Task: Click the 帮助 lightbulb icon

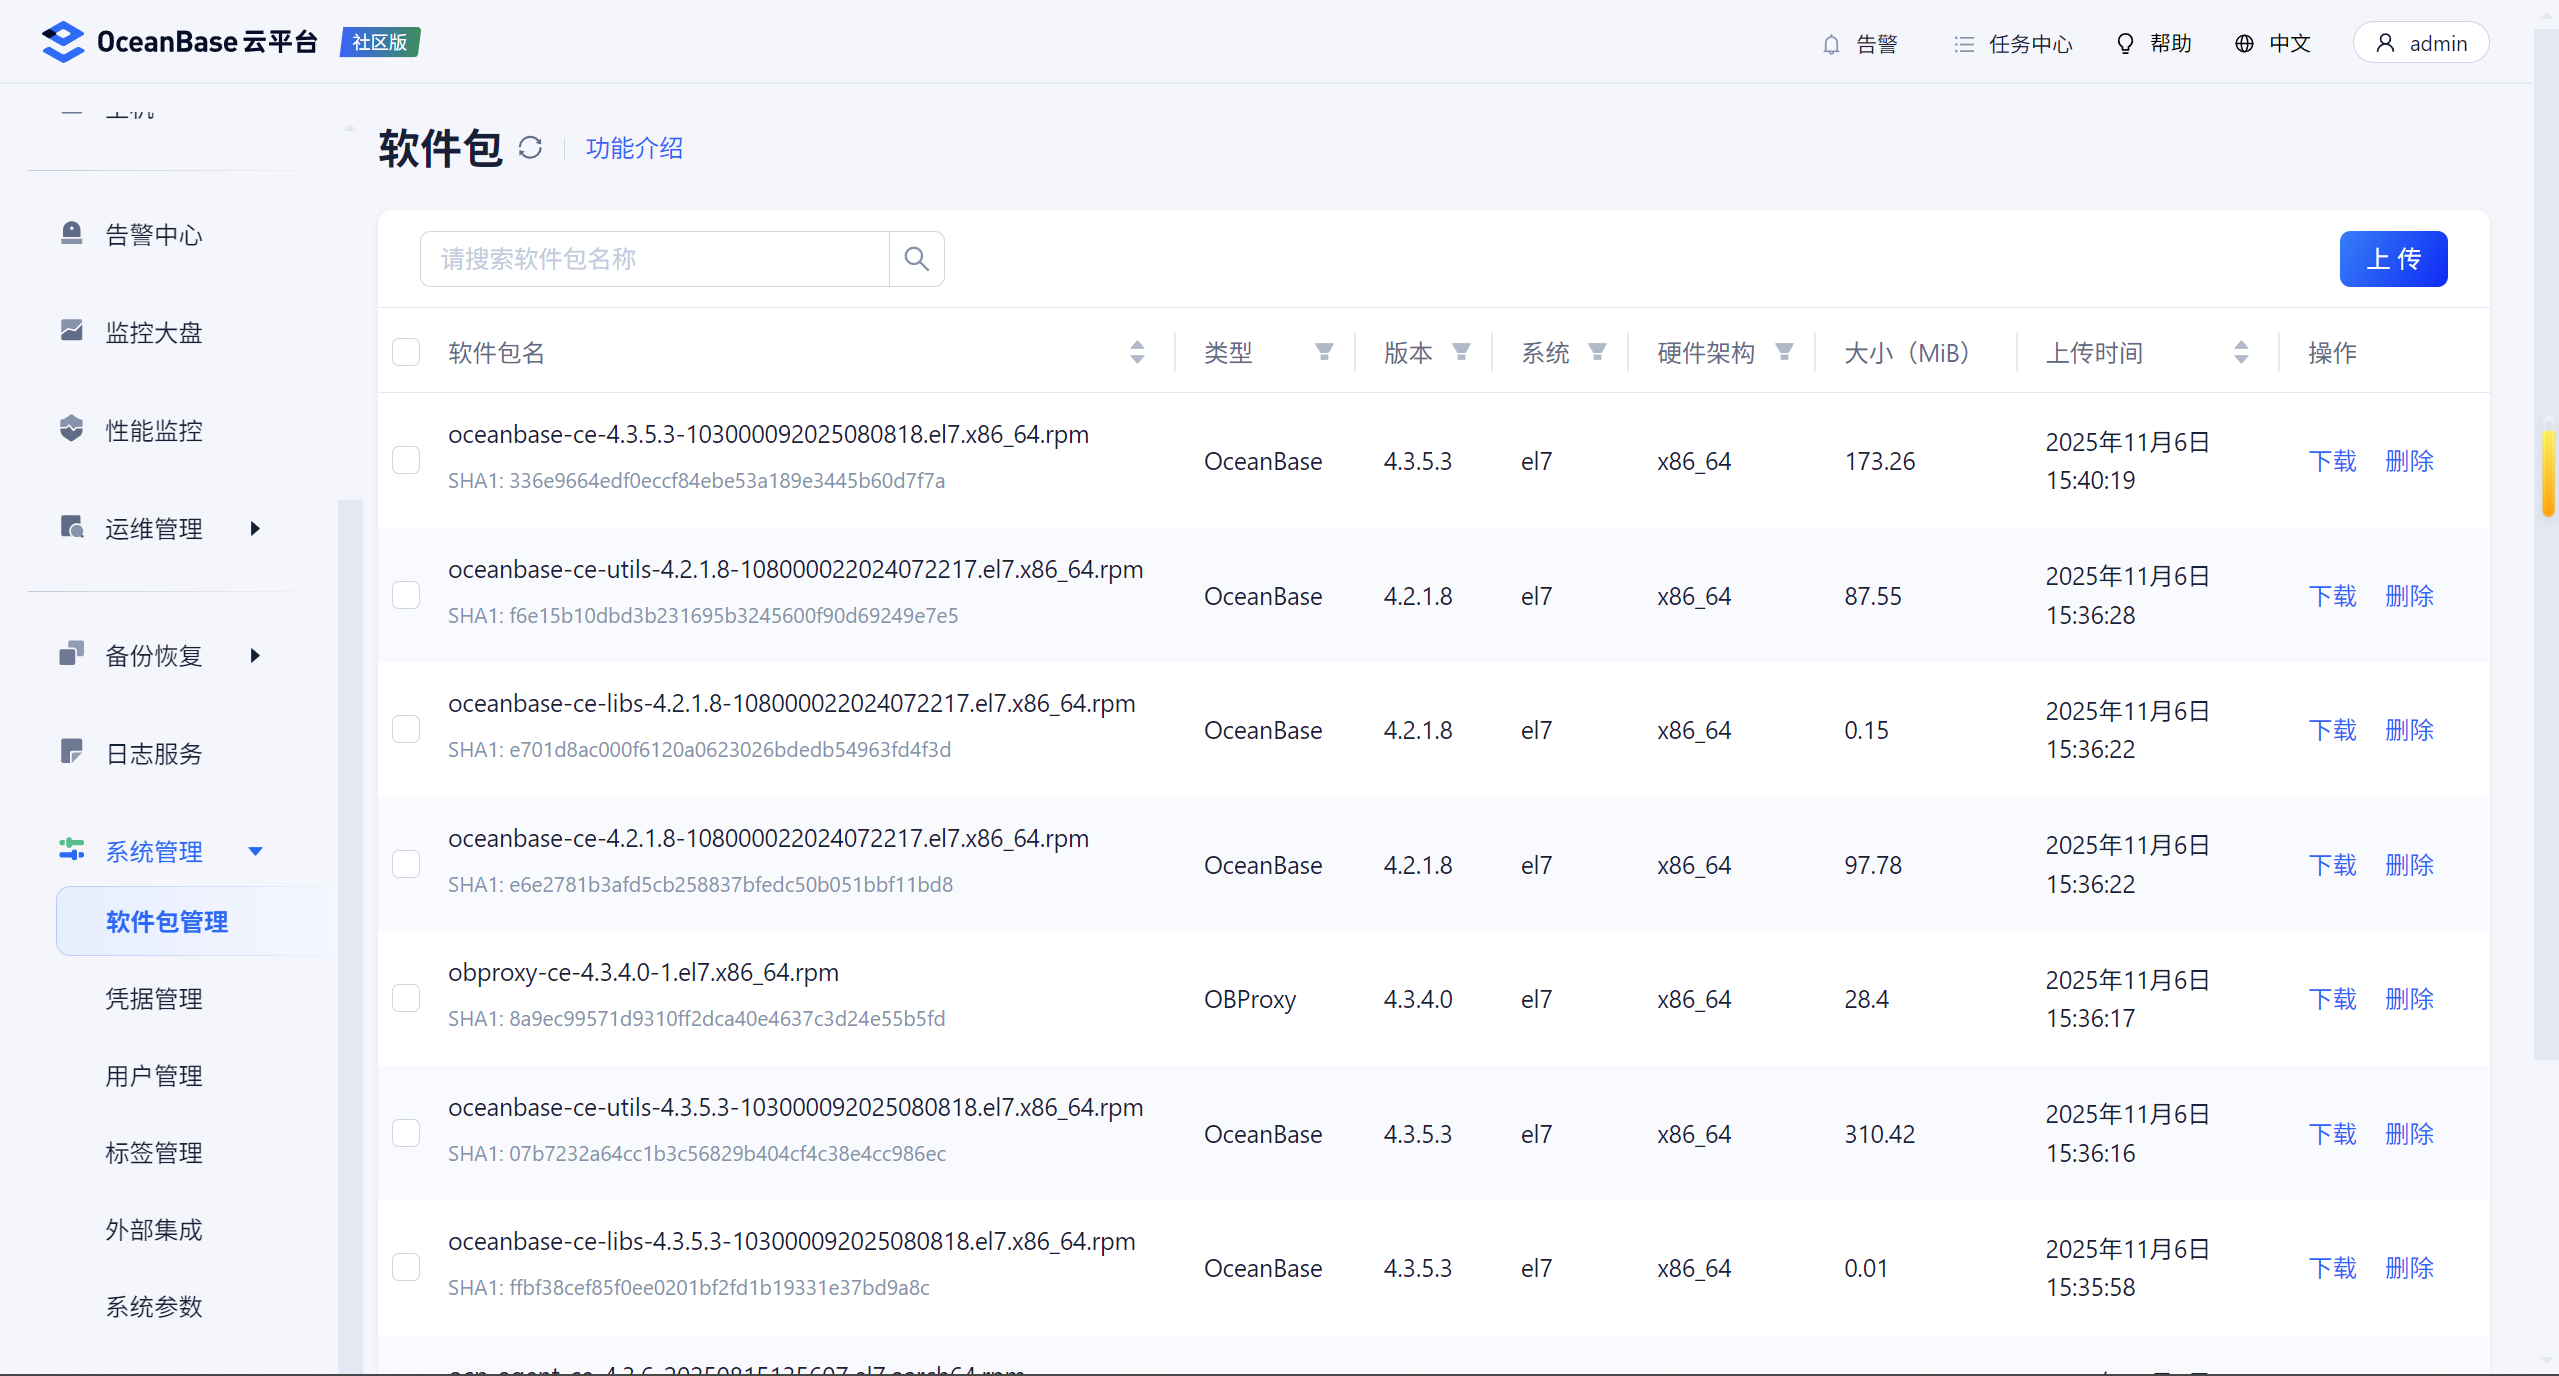Action: [x=2125, y=44]
